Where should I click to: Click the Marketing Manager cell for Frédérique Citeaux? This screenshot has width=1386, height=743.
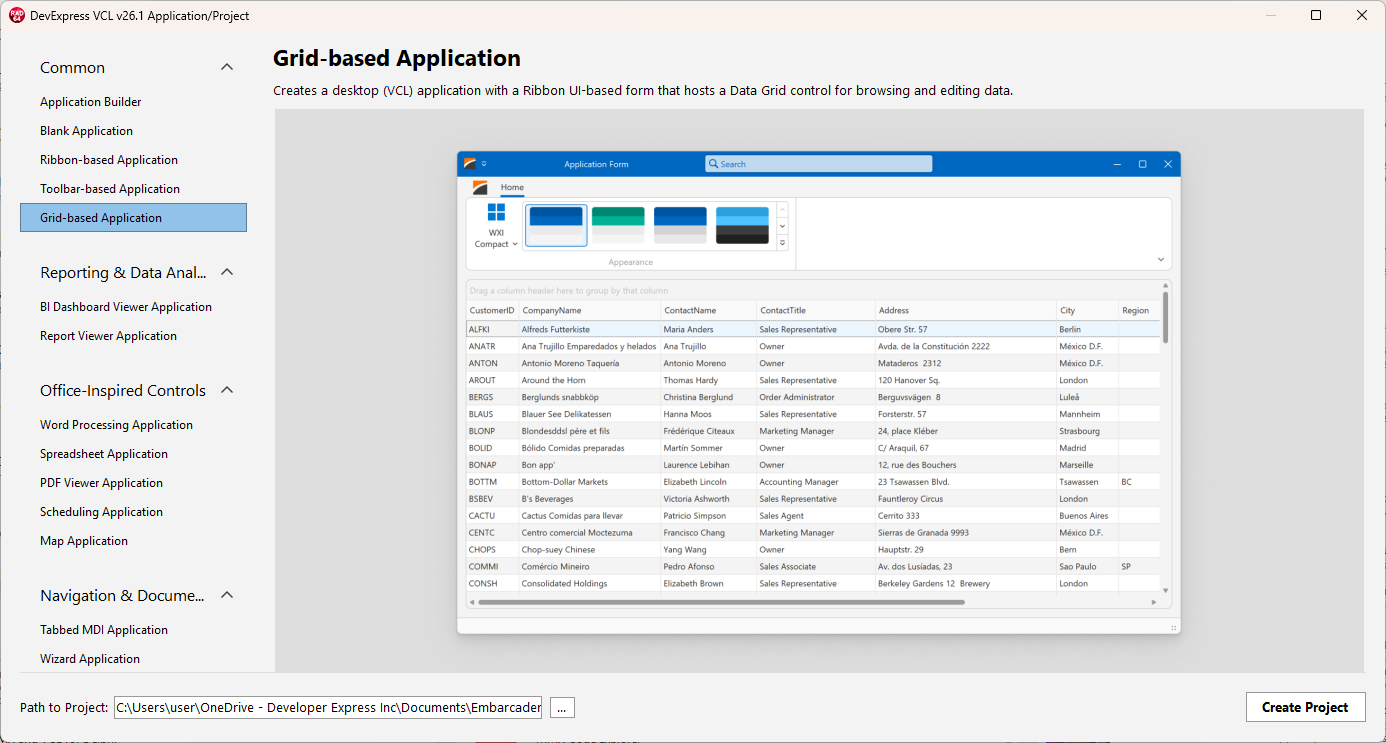pos(816,431)
